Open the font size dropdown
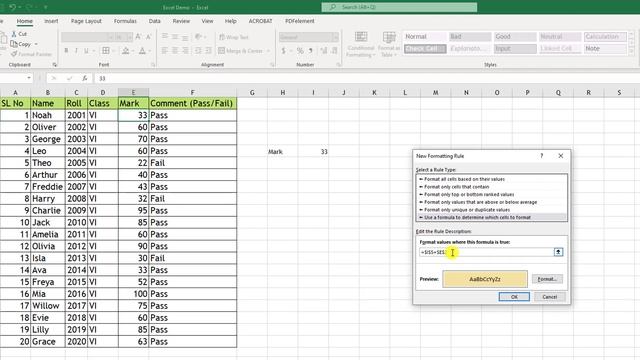 coord(129,37)
